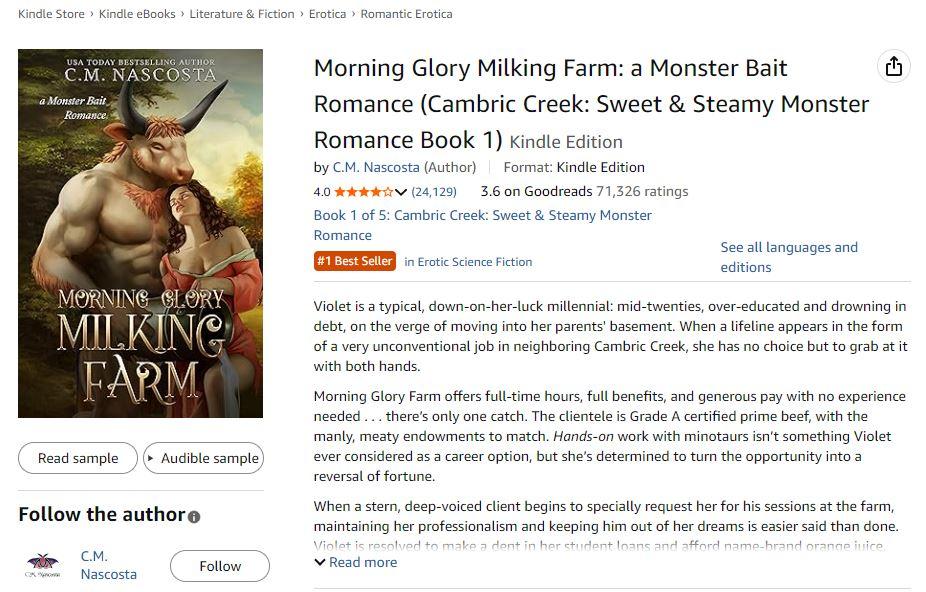Click the Read sample button
Viewport: 926px width, 592px height.
78,458
